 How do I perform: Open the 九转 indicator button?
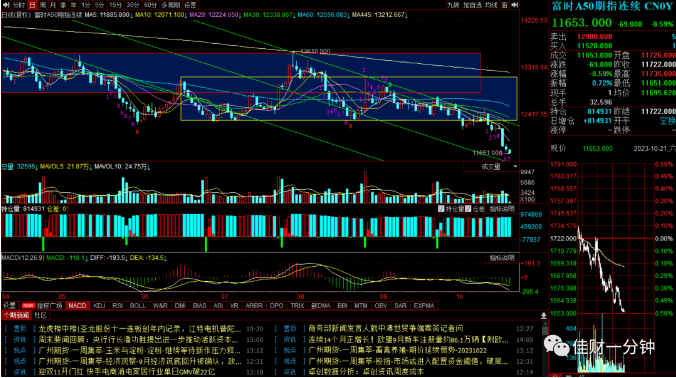[453, 5]
